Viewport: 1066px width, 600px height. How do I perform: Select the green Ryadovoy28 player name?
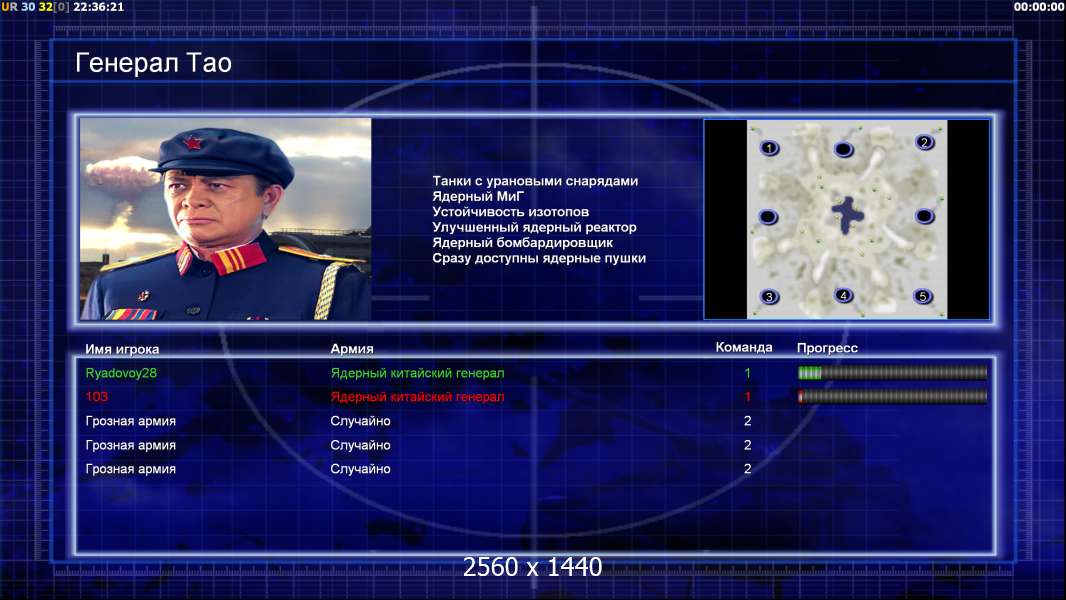[x=121, y=373]
